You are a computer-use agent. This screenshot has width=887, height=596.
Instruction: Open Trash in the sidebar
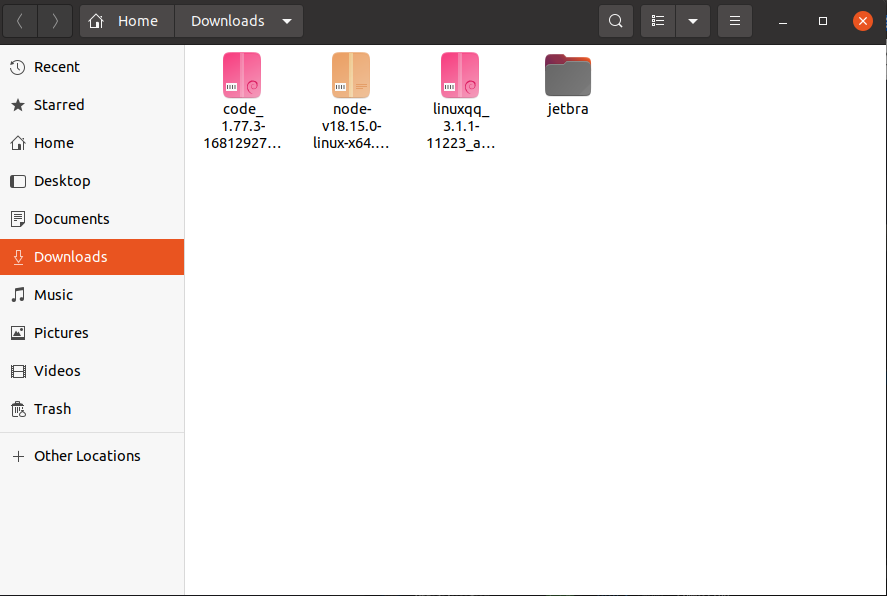[52, 409]
